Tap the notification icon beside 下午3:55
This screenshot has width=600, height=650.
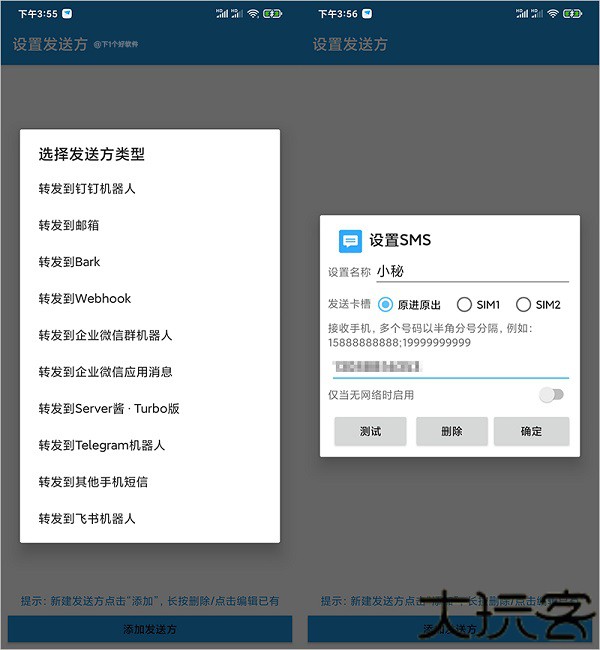[67, 14]
